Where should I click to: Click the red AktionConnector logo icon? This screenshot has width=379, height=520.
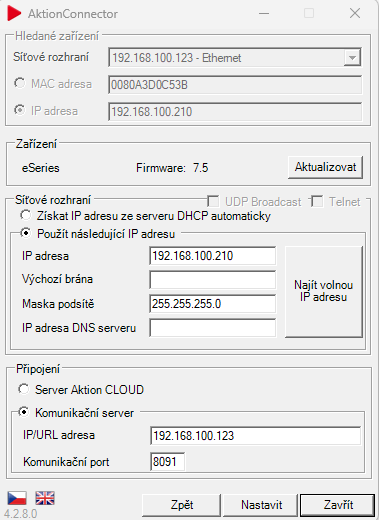[14, 14]
